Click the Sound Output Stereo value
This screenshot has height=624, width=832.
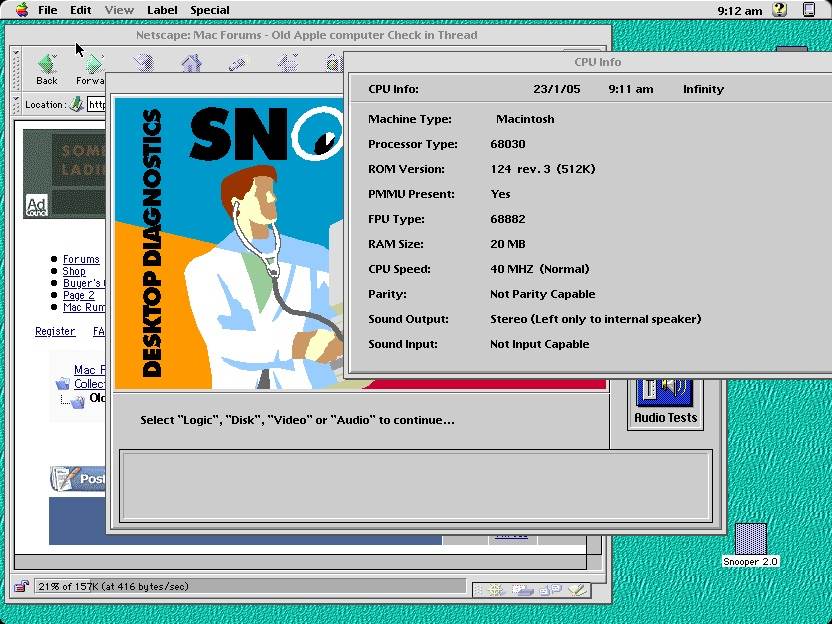(595, 319)
